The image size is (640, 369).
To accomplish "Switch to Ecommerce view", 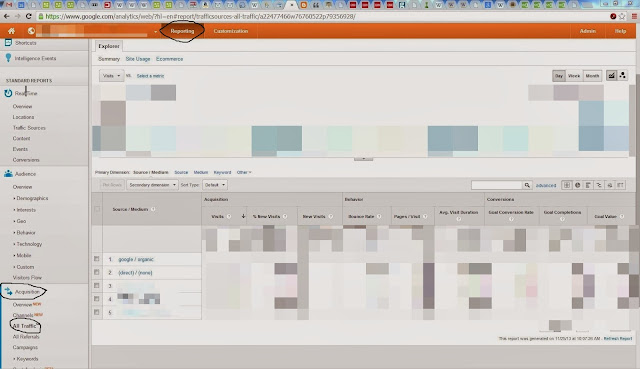I will pyautogui.click(x=169, y=59).
